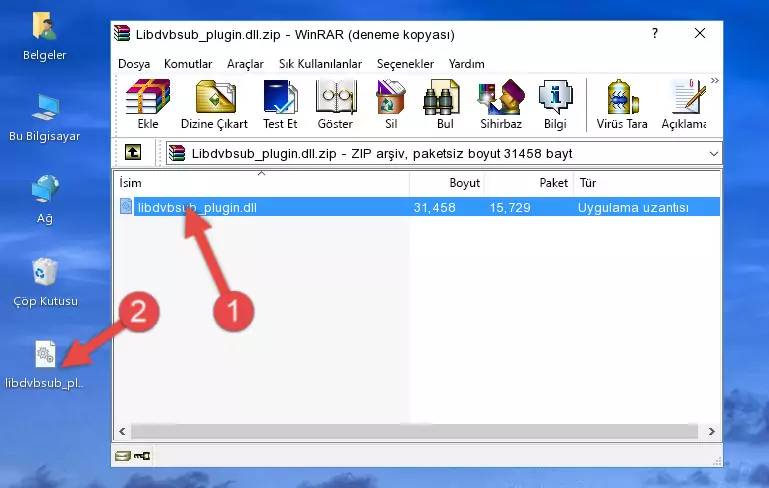The width and height of the screenshot is (769, 488).
Task: Close the WinRAR window
Action: pyautogui.click(x=700, y=33)
